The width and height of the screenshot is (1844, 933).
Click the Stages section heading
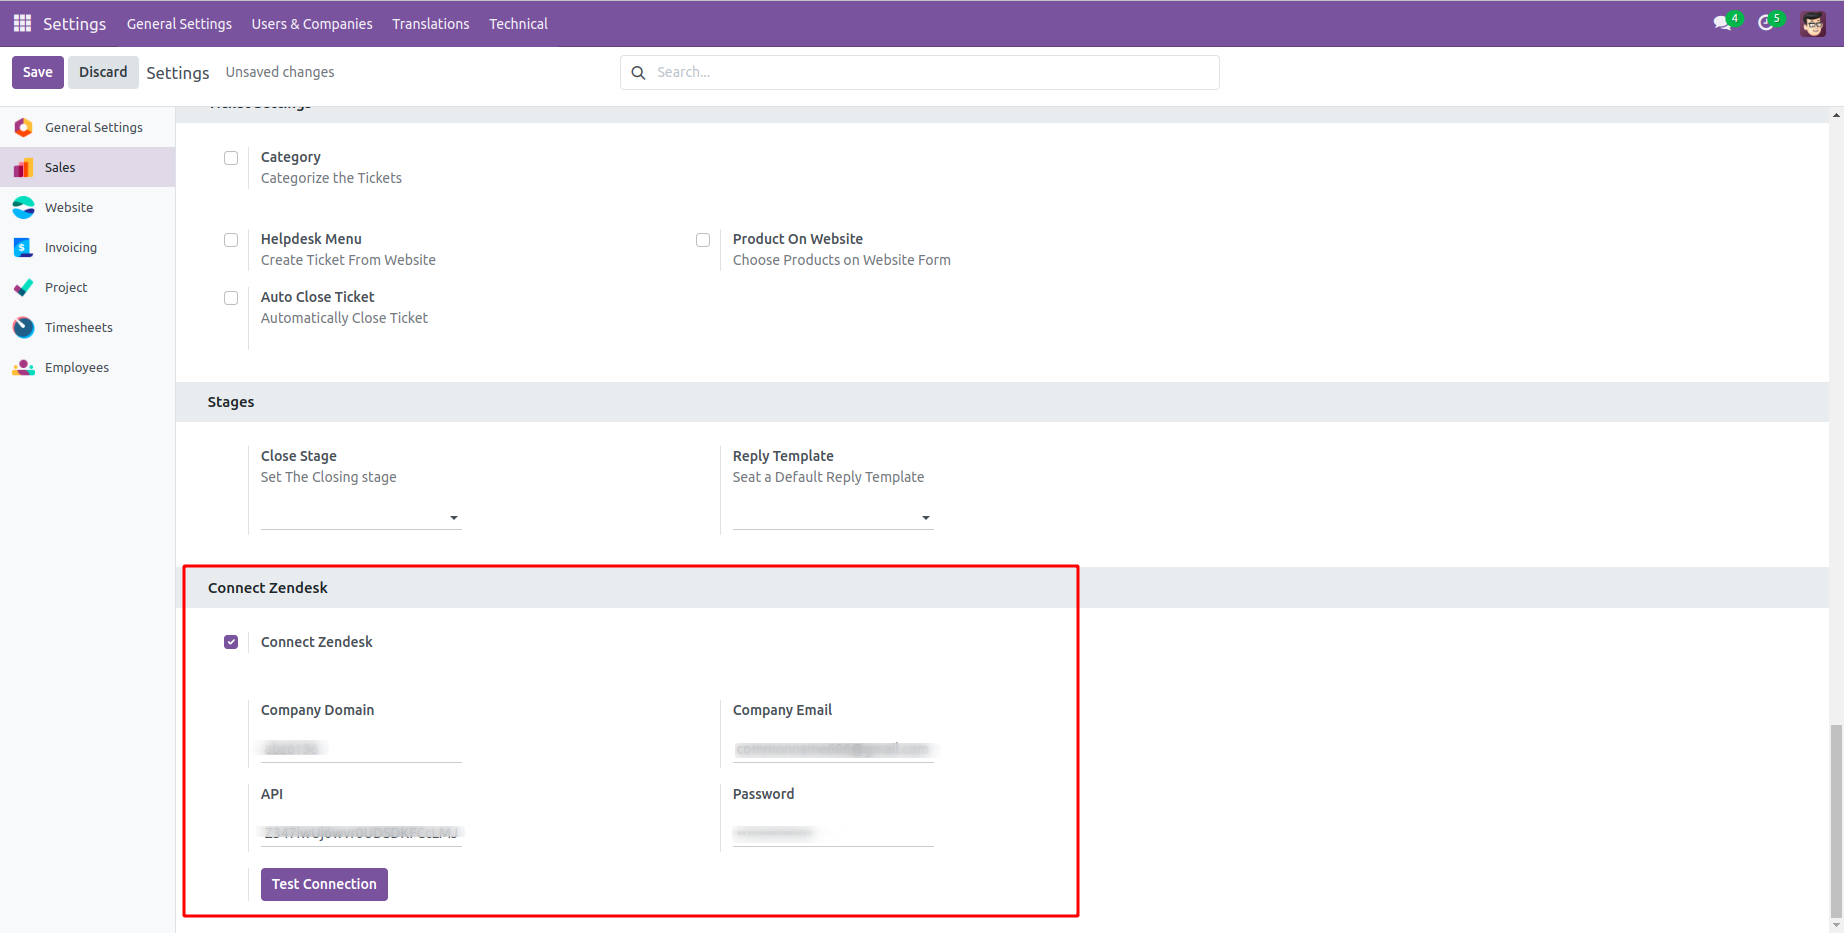point(231,402)
